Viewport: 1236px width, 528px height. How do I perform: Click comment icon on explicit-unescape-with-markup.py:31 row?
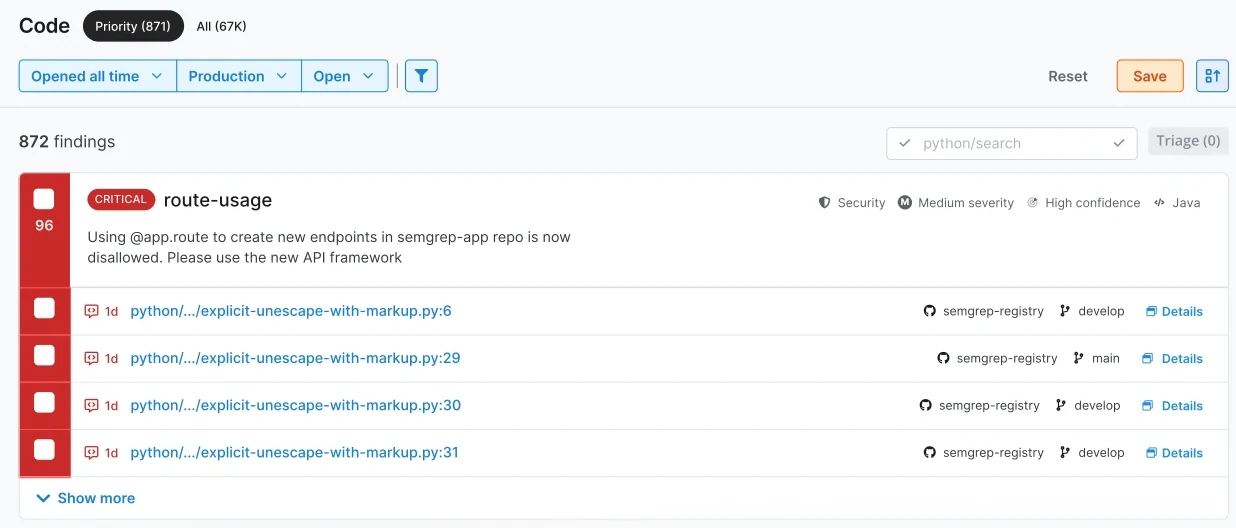(x=92, y=452)
